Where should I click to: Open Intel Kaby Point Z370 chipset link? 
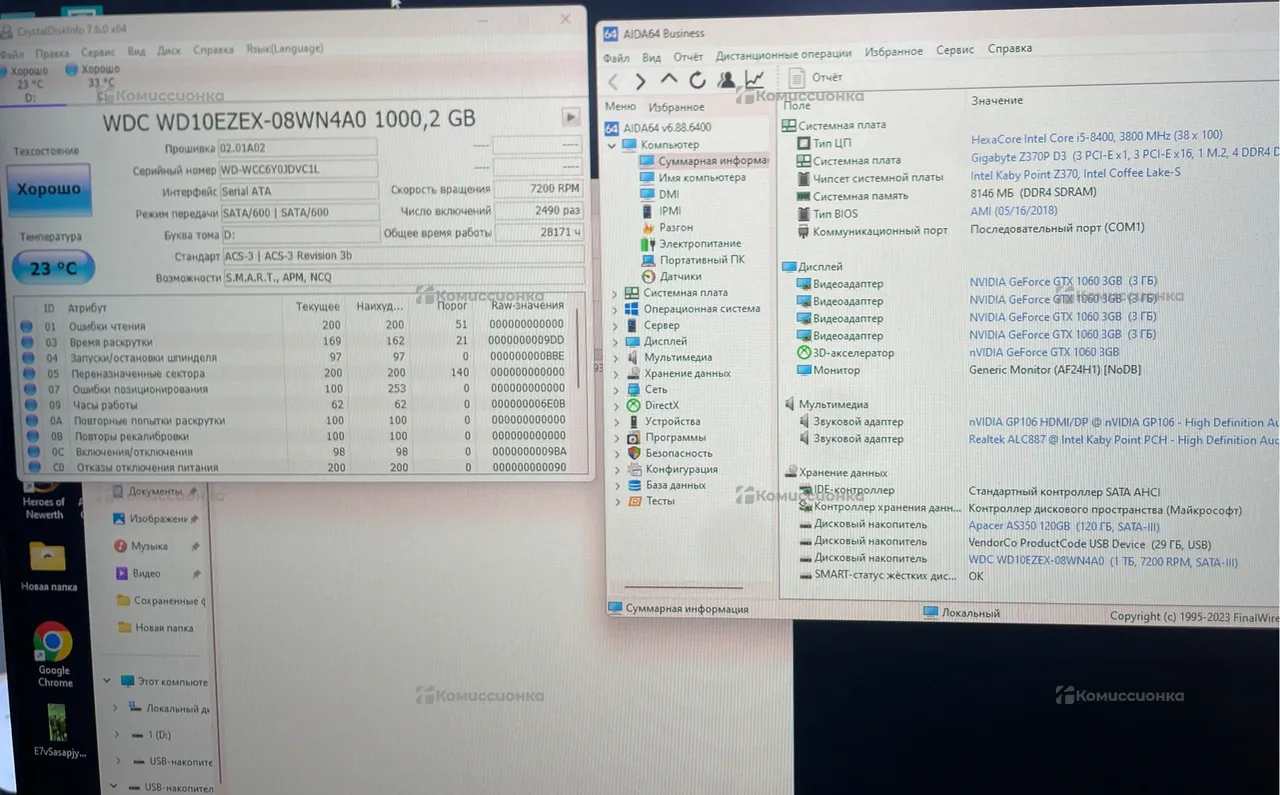1075,174
